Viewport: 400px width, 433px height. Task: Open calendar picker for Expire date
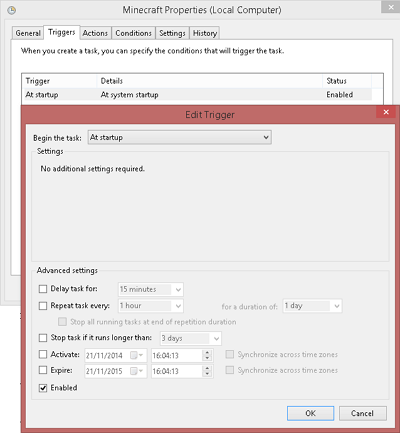(137, 371)
